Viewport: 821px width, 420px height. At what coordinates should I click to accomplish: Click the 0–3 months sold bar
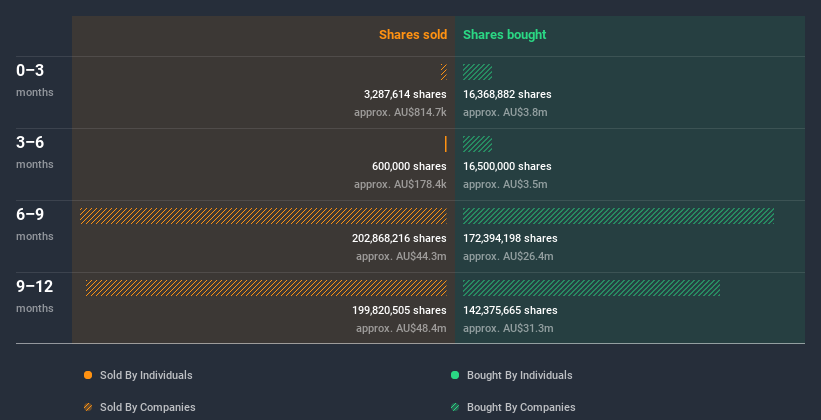click(x=444, y=72)
